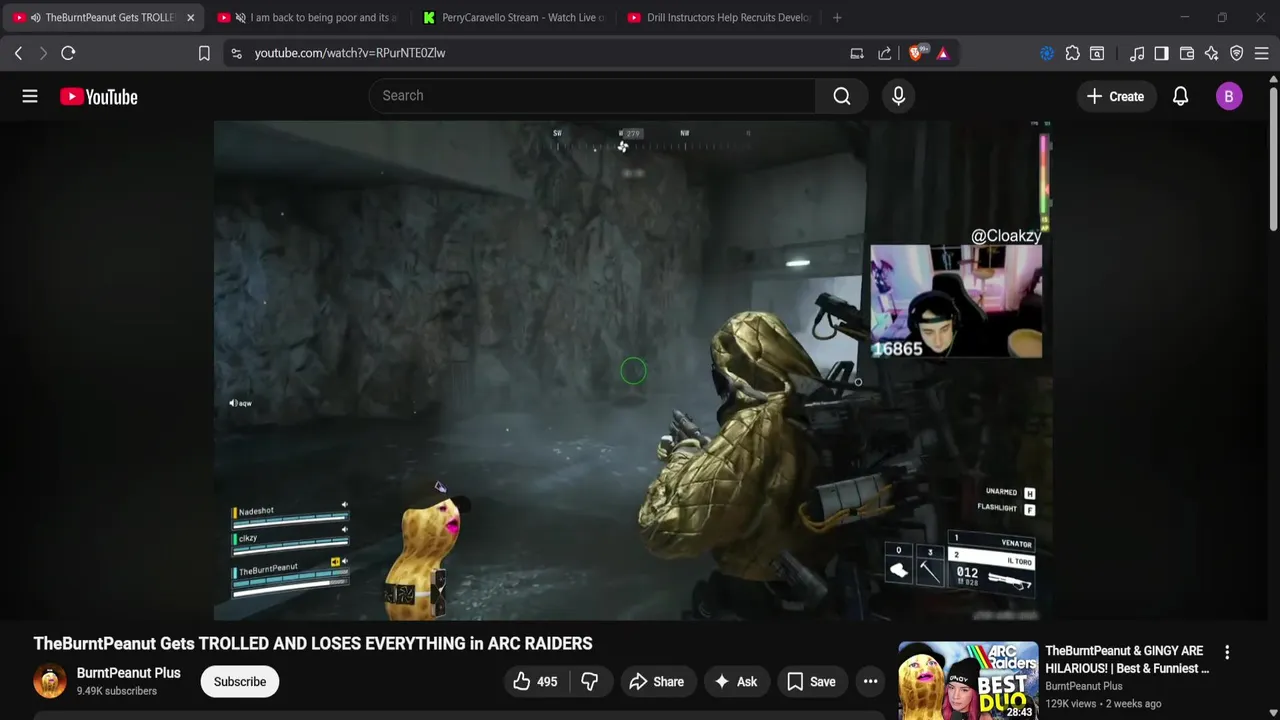
Task: Open the Share dialog
Action: click(656, 682)
